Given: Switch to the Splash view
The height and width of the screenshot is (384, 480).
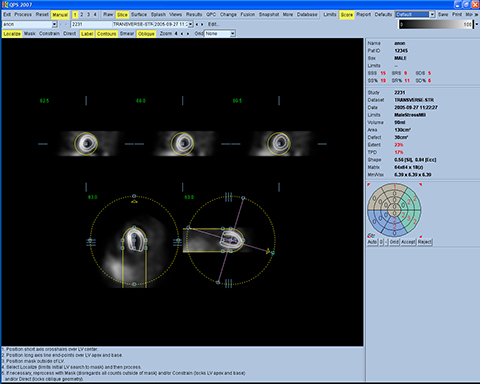Looking at the screenshot, I should [158, 15].
